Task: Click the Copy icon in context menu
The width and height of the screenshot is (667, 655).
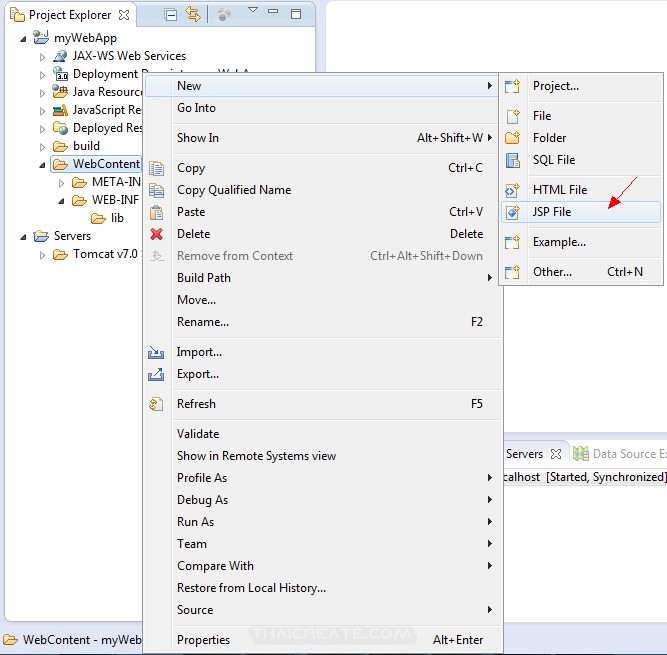Action: (156, 168)
